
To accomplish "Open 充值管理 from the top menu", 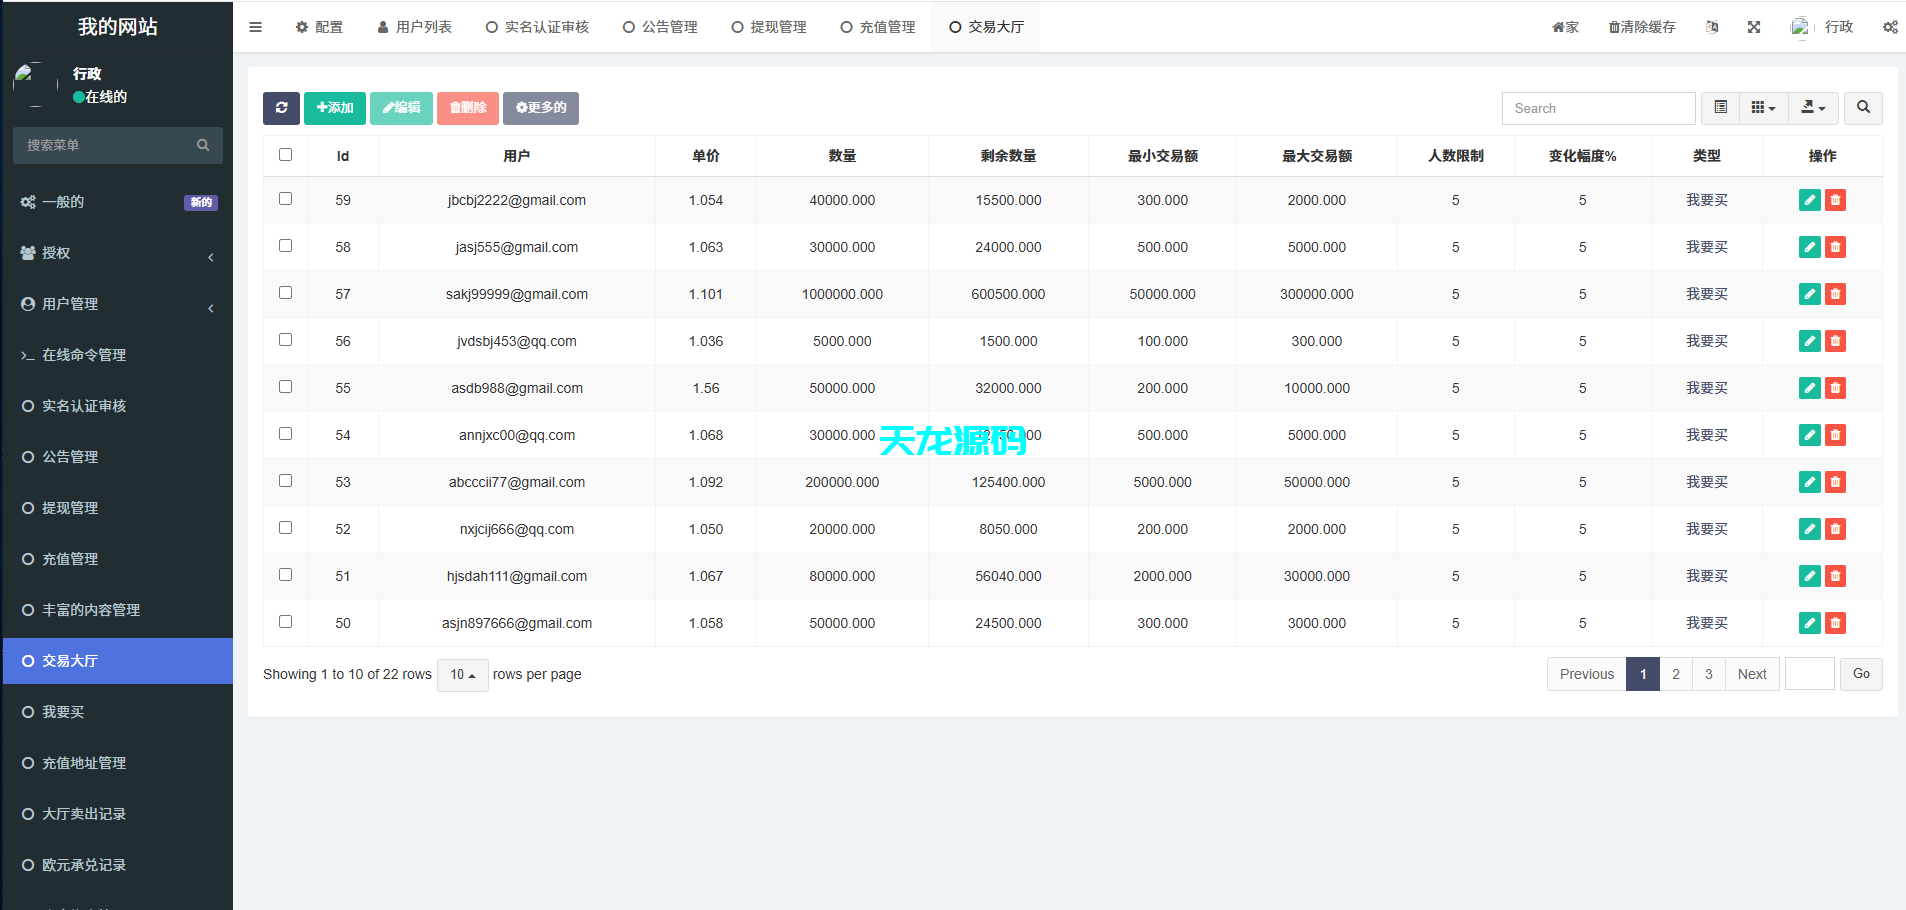I will coord(877,27).
